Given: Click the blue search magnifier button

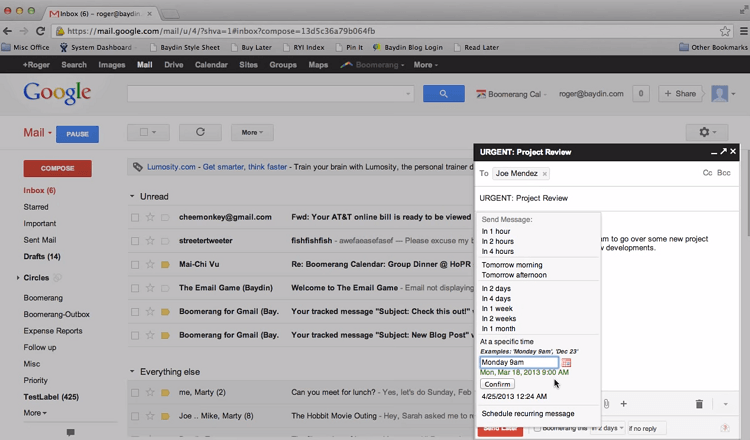Looking at the screenshot, I should 443,94.
